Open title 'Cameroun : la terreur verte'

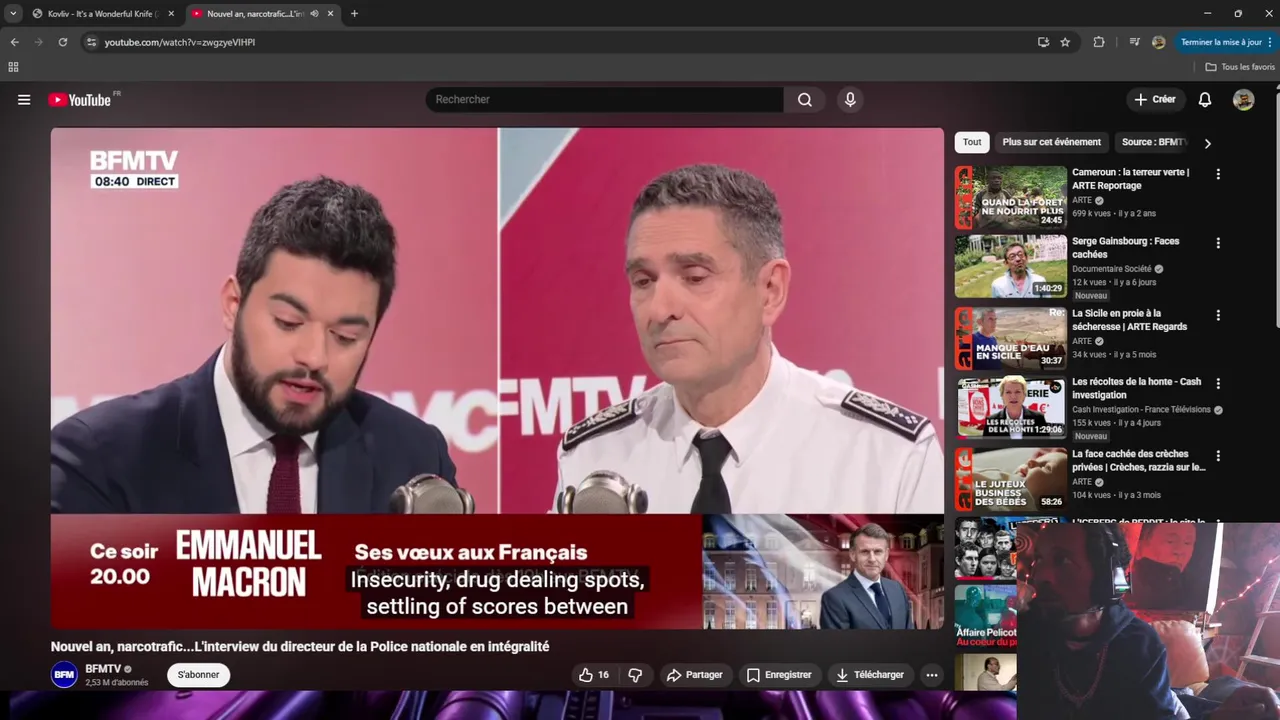pyautogui.click(x=1130, y=179)
